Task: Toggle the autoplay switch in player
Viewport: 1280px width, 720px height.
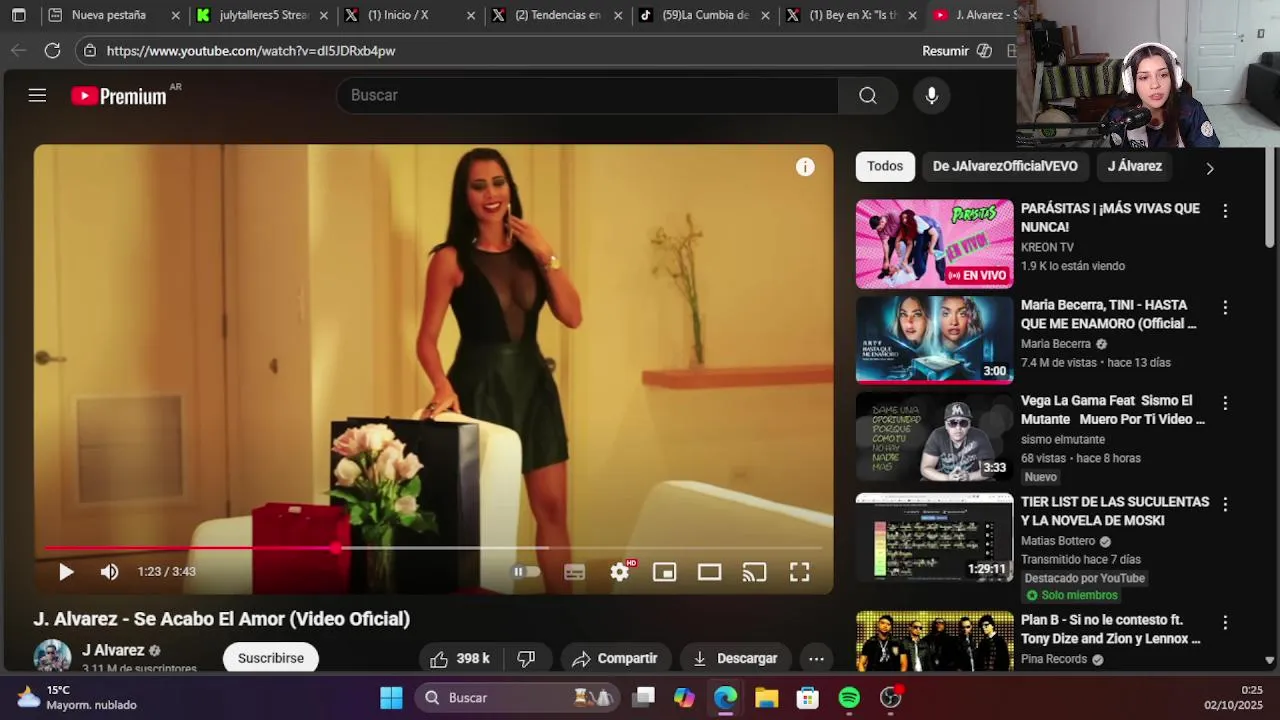Action: tap(527, 572)
